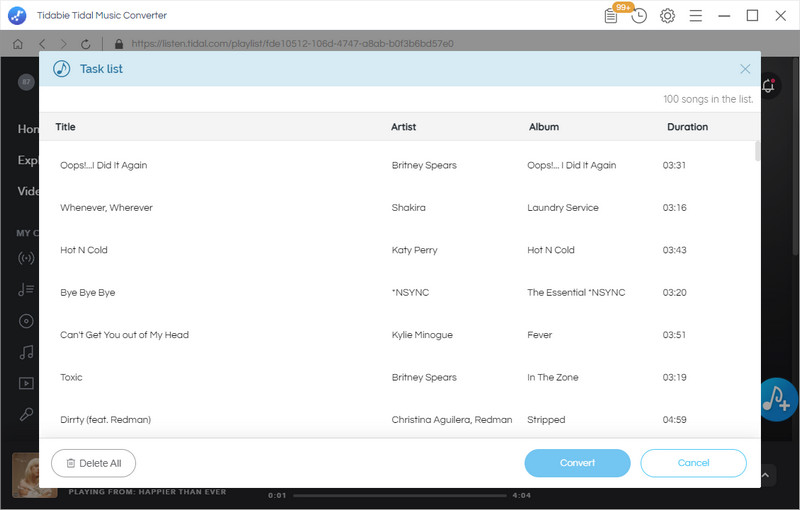Click Delete All button
The width and height of the screenshot is (800, 510).
click(93, 463)
